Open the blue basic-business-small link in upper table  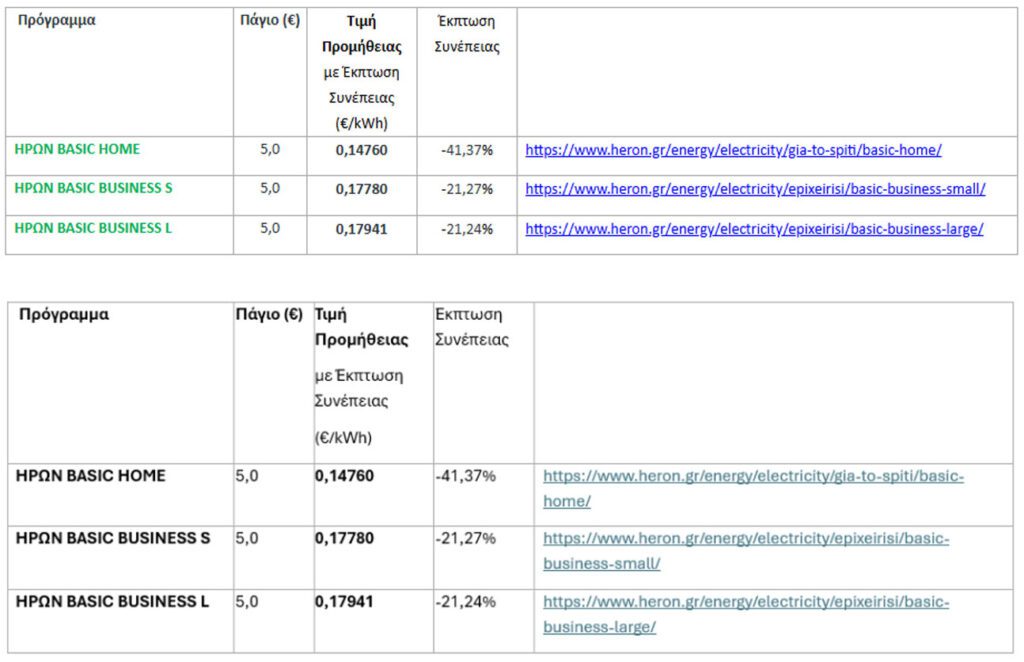tap(755, 189)
